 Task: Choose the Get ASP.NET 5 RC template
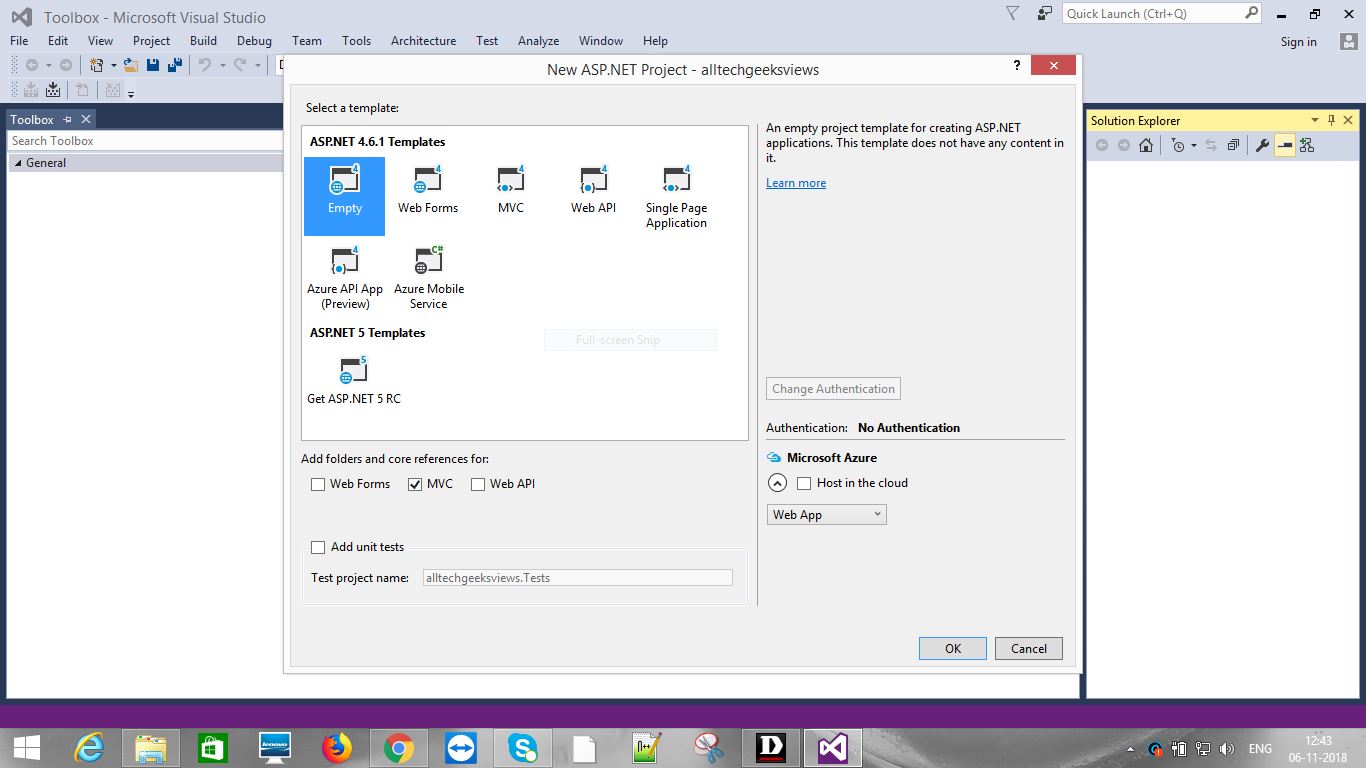tap(353, 378)
